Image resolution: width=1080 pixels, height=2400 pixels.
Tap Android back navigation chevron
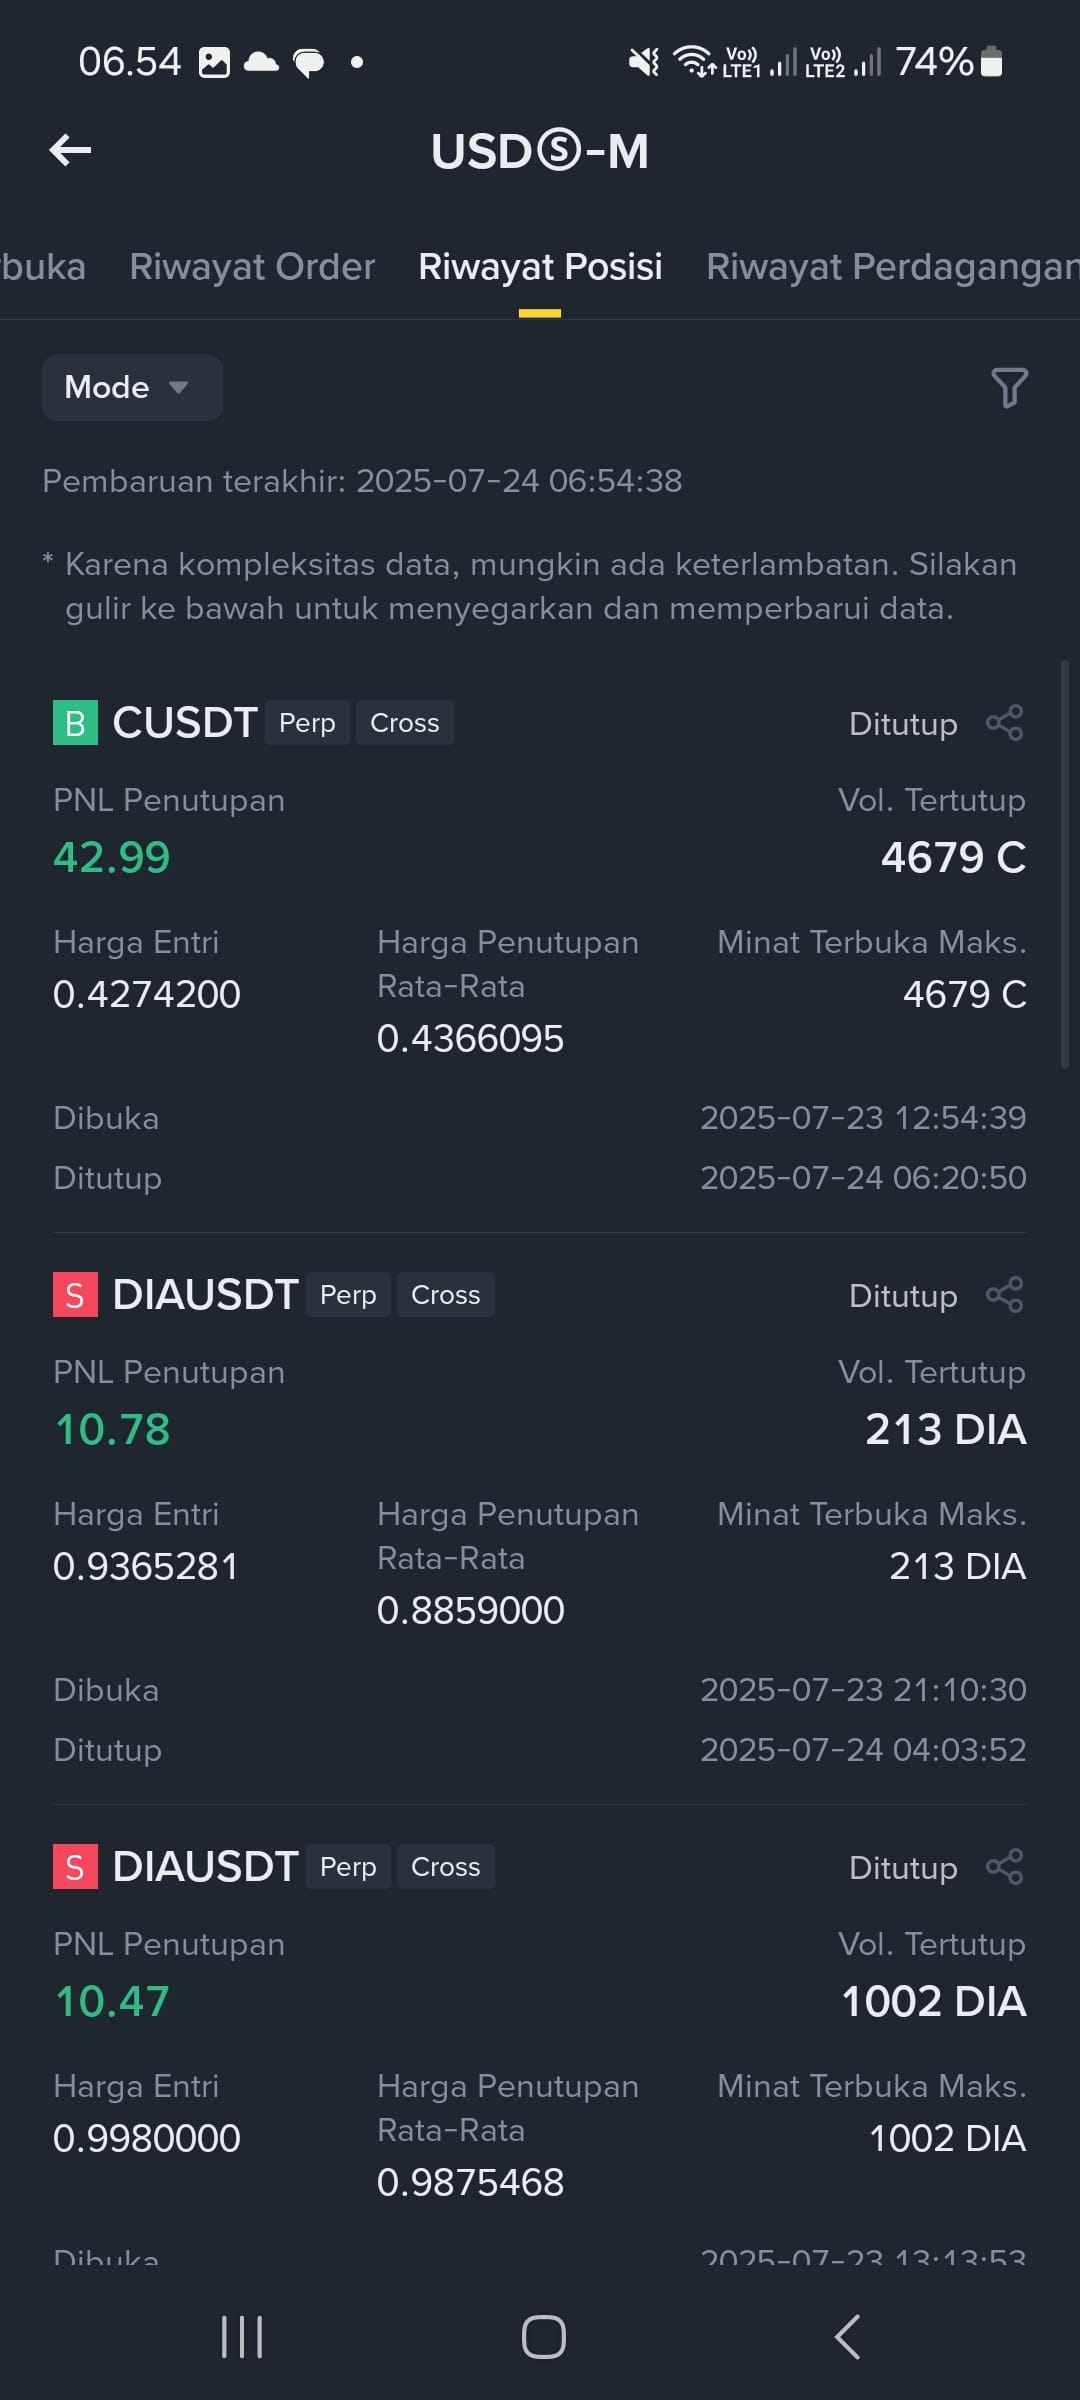(x=847, y=2337)
